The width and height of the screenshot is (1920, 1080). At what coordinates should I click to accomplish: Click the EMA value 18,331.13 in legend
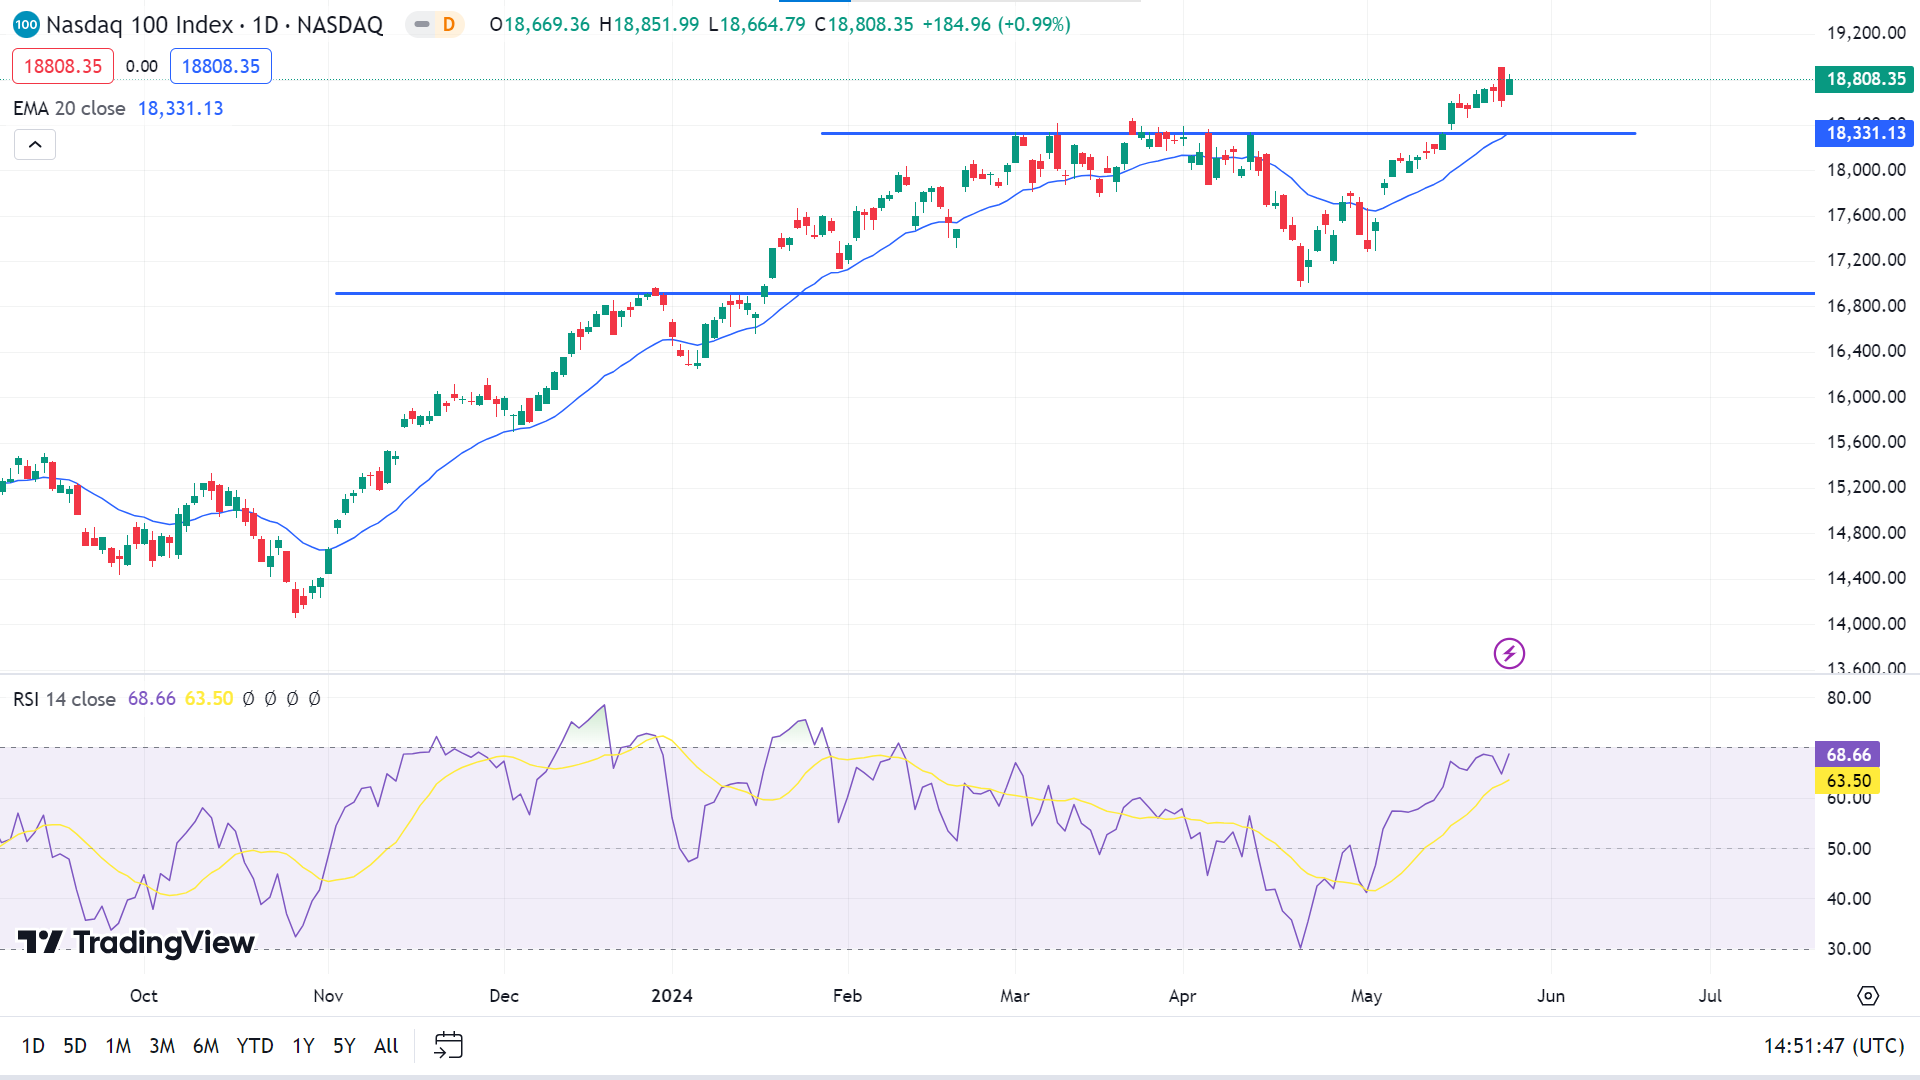click(x=181, y=108)
